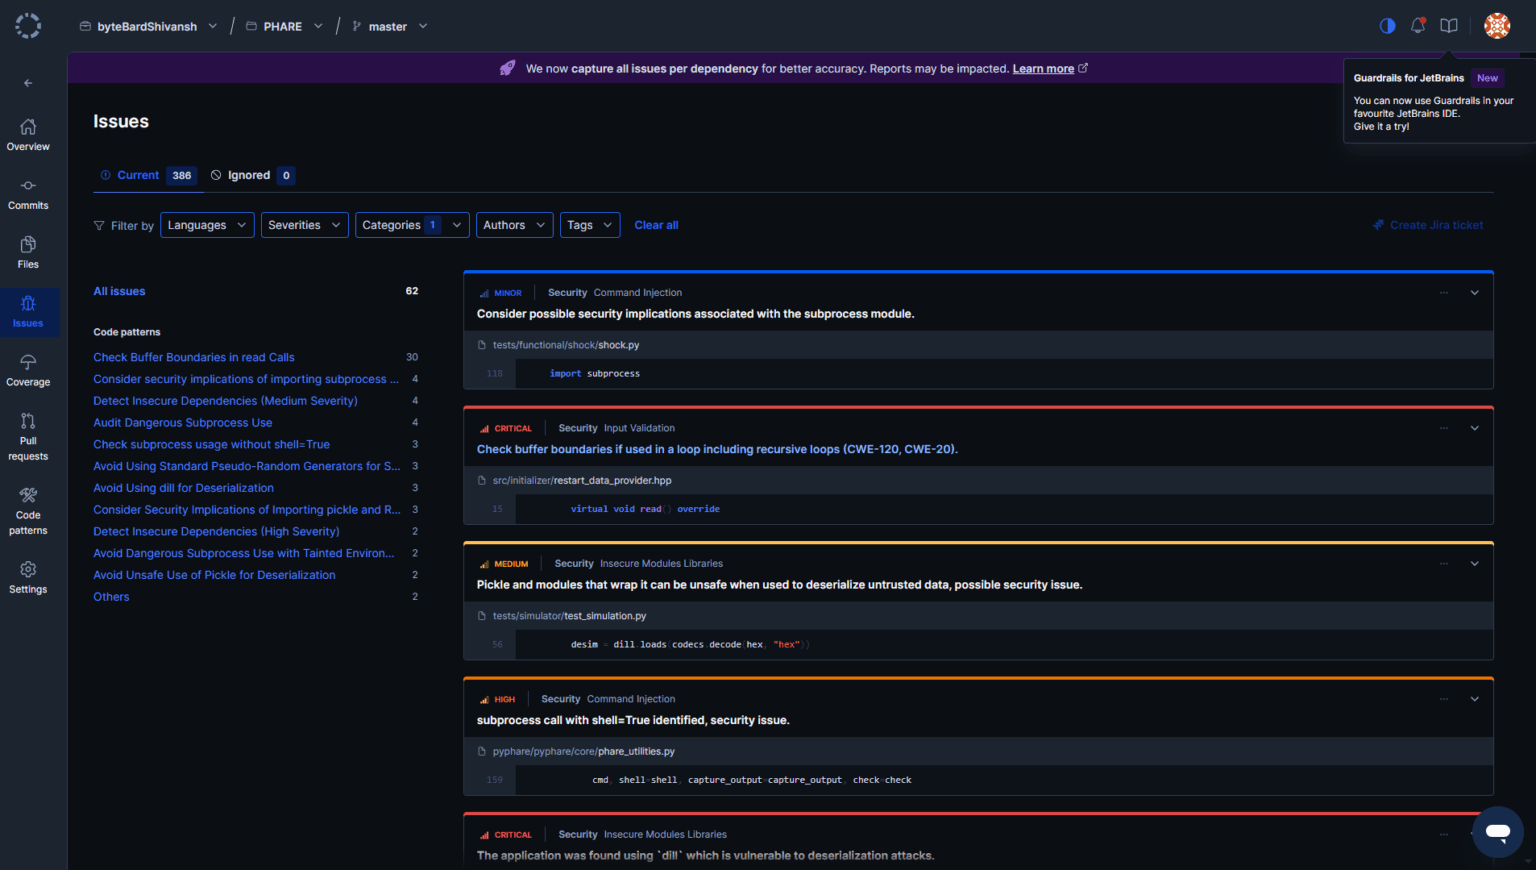The width and height of the screenshot is (1536, 870).
Task: Open the user avatar menu
Action: pos(1497,25)
